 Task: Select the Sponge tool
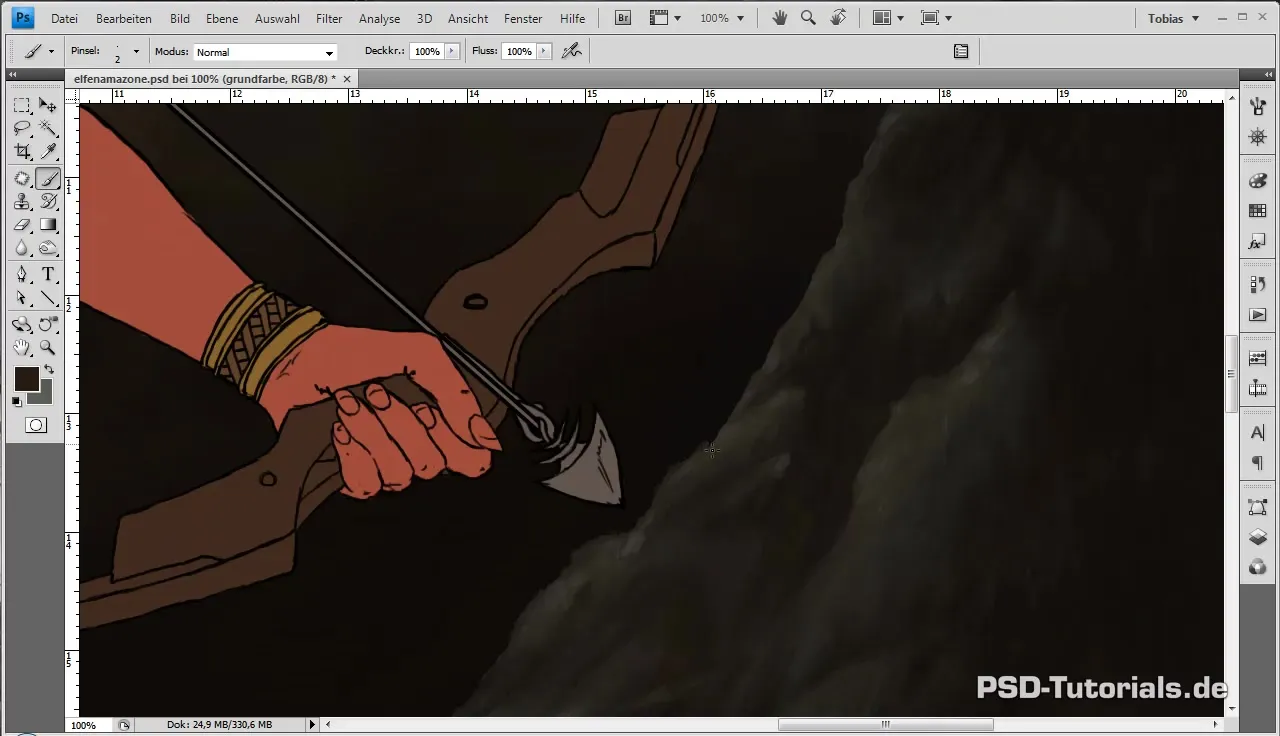[47, 248]
